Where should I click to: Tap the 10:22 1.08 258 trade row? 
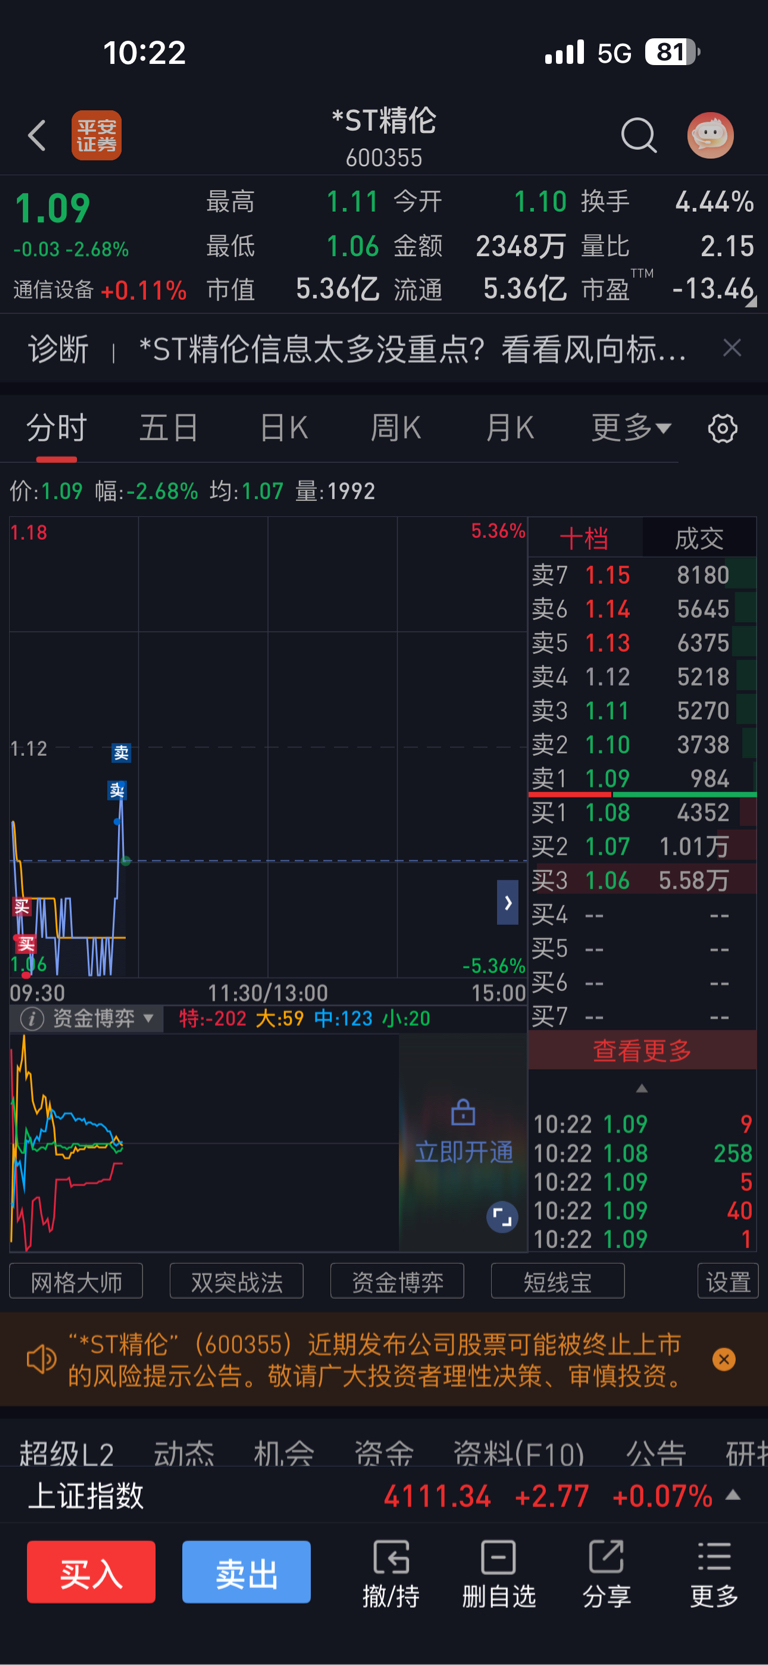(x=643, y=1153)
